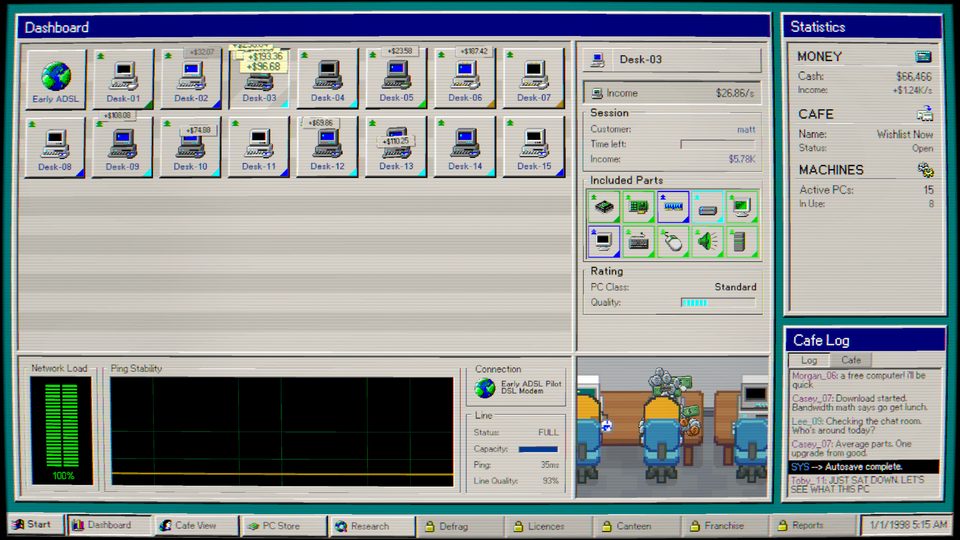Screen dimensions: 960x540
Task: Select the Desk-08 computer
Action: click(x=55, y=148)
